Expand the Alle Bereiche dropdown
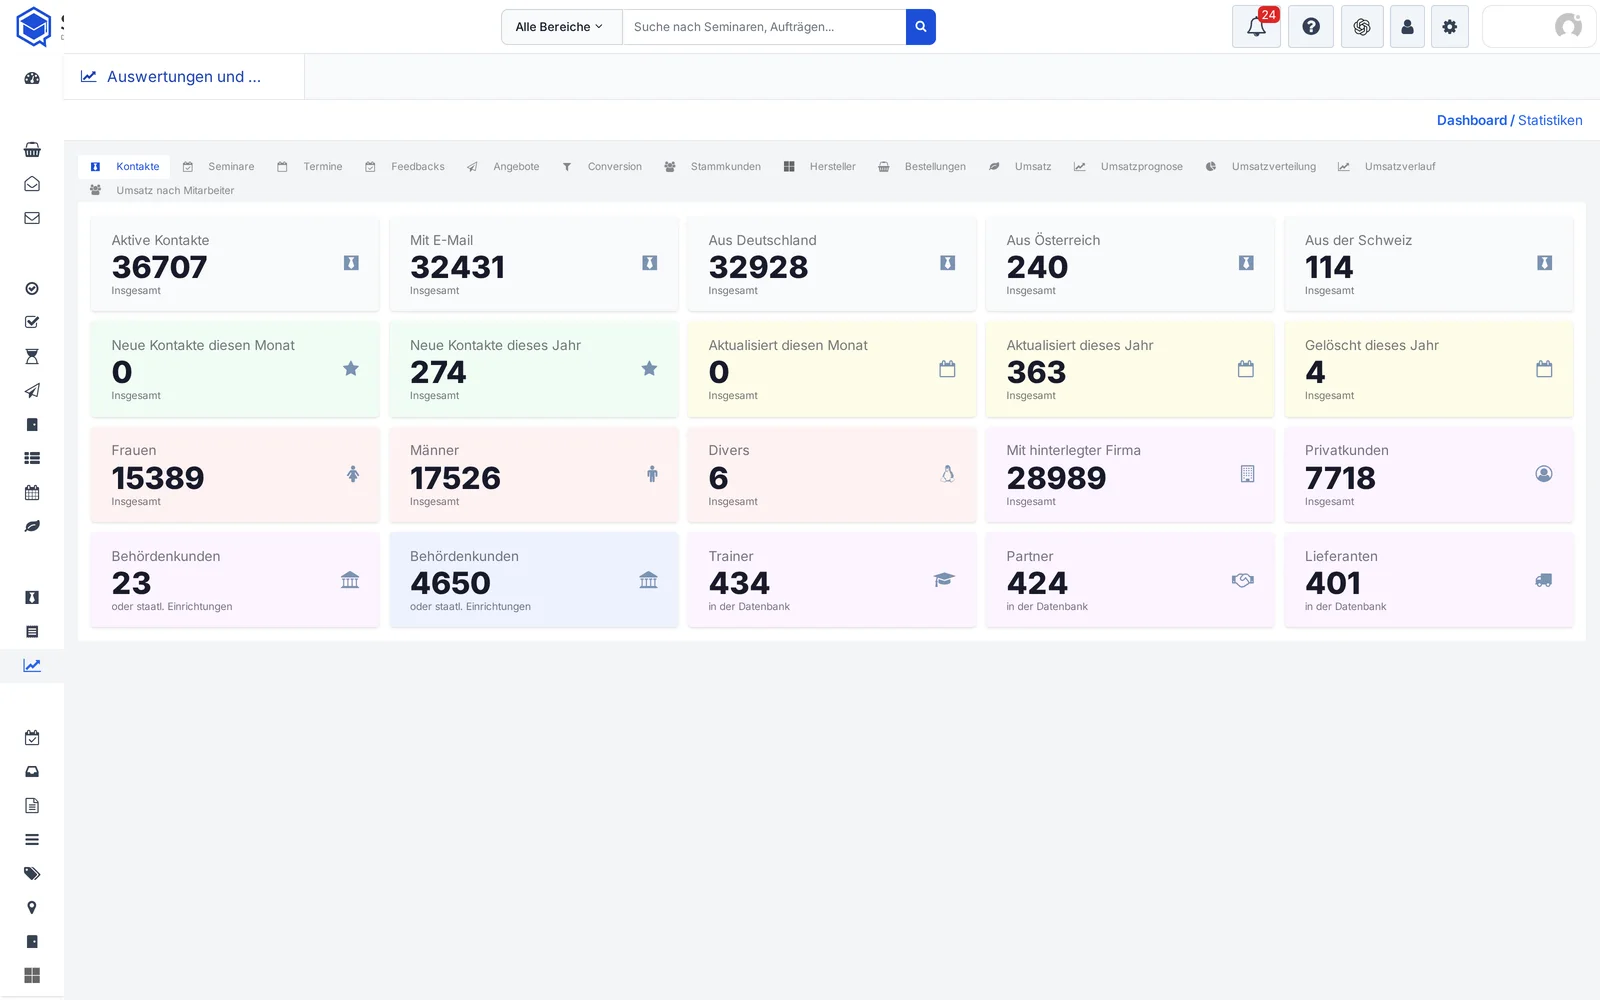Screen dimensions: 1600x1000 point(561,27)
